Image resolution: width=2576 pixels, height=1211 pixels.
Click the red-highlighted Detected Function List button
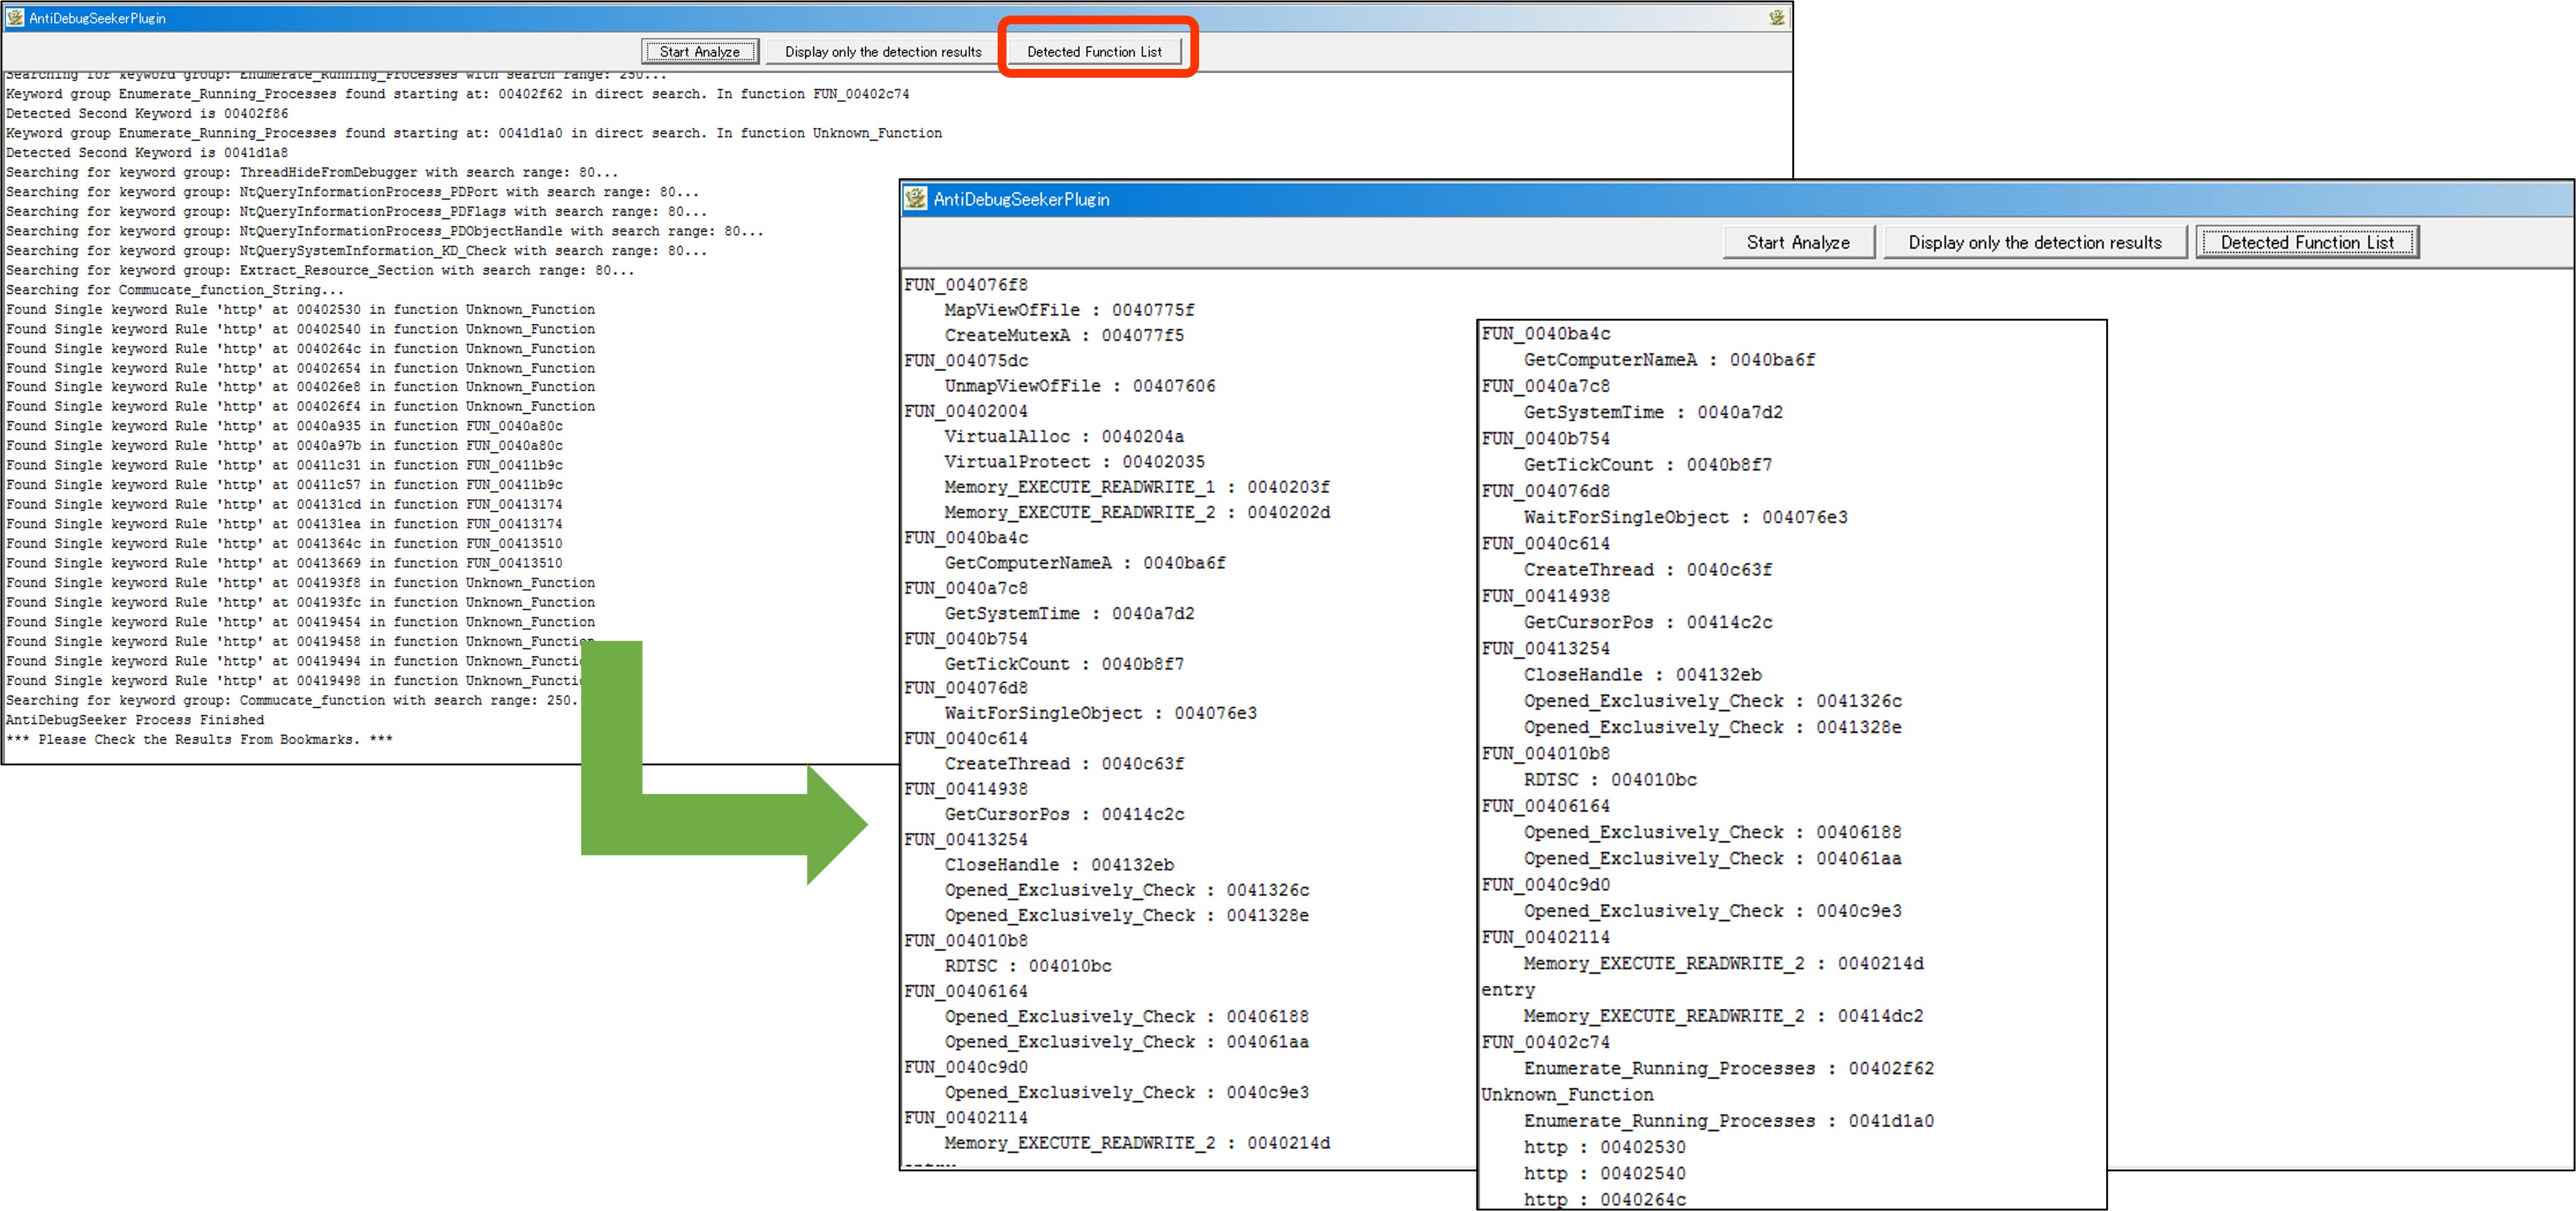pos(1094,51)
